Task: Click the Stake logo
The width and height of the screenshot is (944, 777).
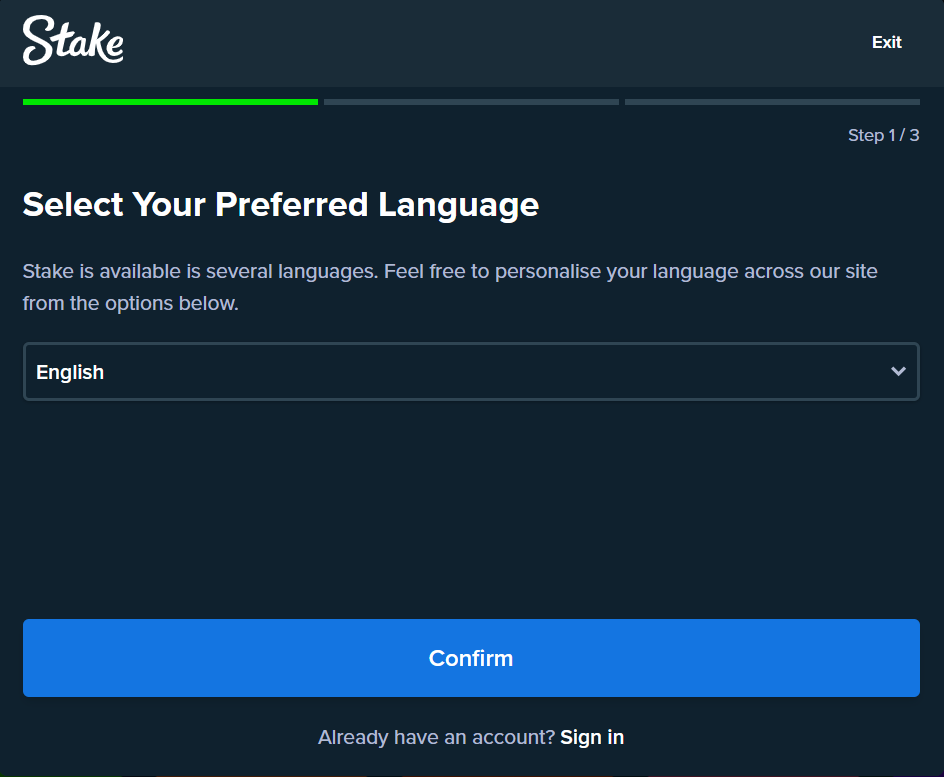Action: tap(73, 41)
